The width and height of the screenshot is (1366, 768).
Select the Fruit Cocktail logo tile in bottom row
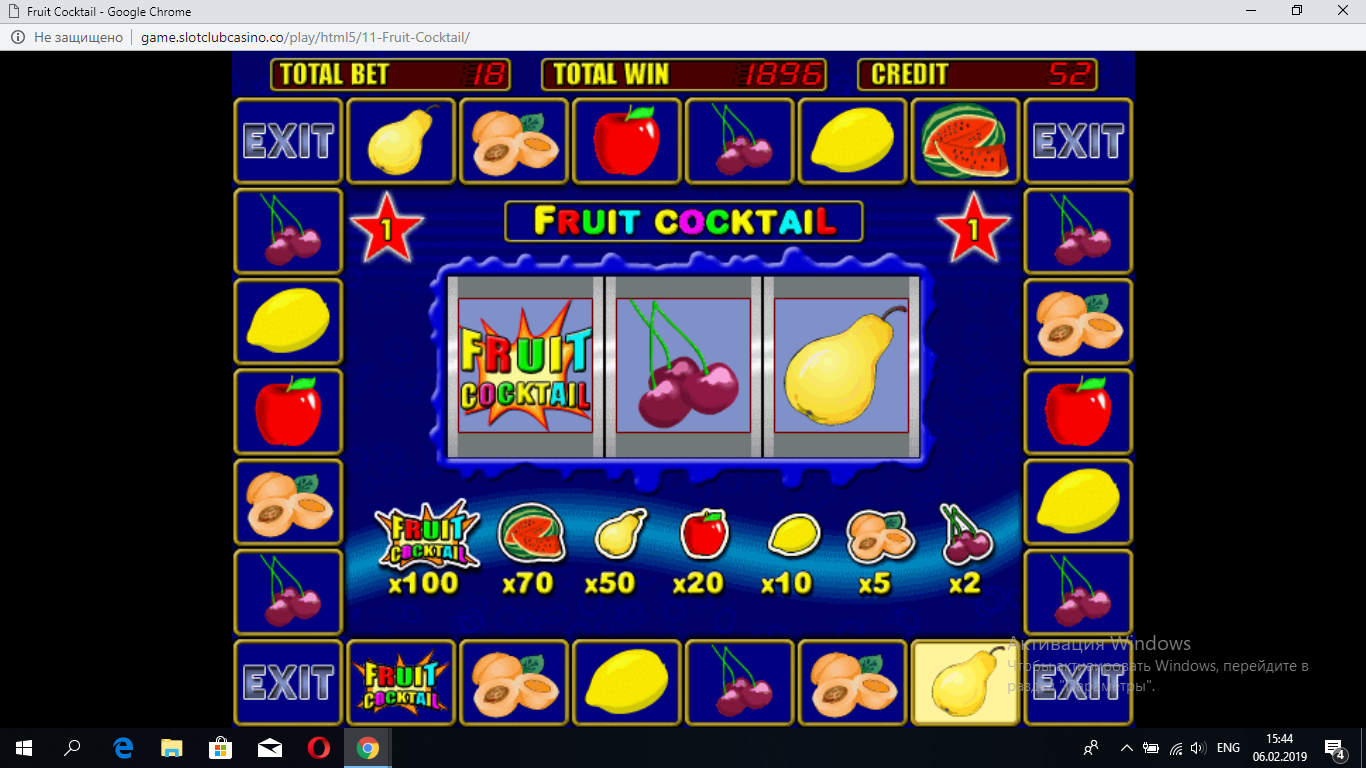coord(400,683)
